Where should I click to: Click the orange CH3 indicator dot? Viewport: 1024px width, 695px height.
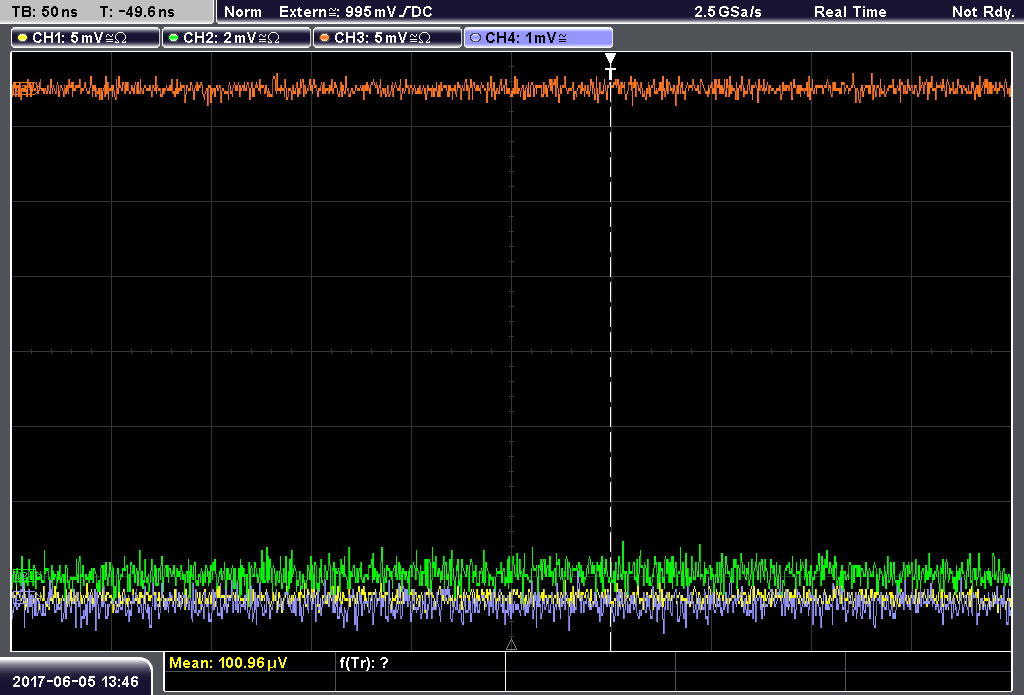(325, 38)
